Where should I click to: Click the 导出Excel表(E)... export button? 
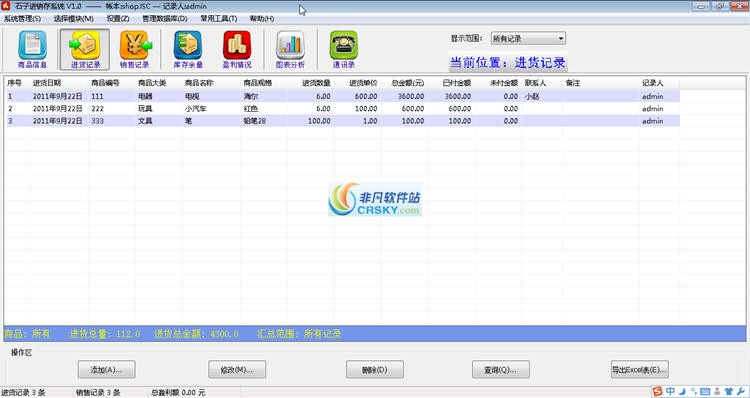(x=640, y=369)
